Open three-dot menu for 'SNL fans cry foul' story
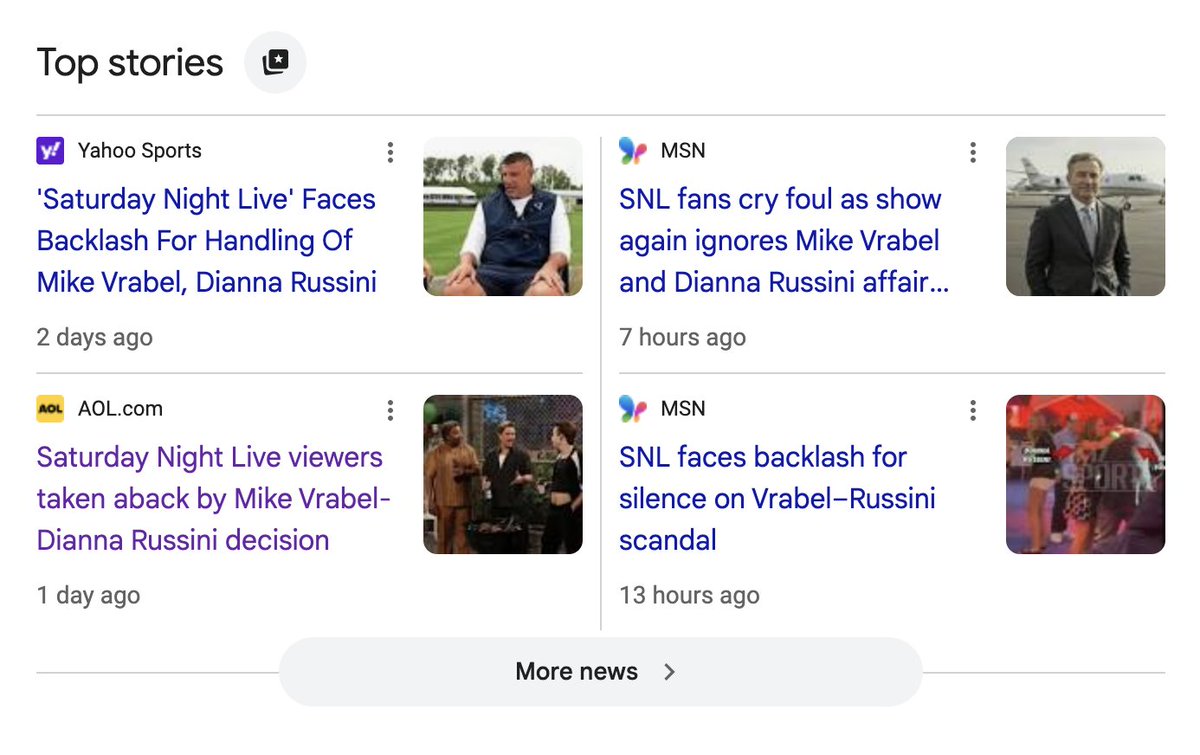This screenshot has height=755, width=1200. tap(972, 152)
